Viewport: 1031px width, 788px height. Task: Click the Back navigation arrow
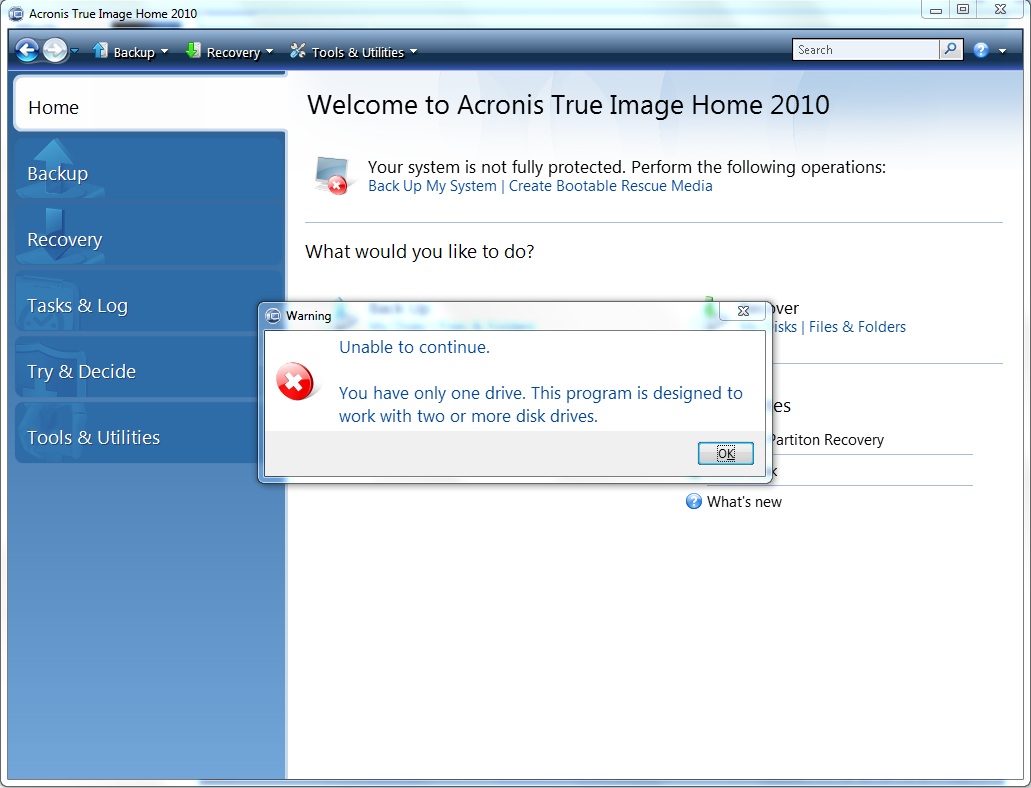tap(27, 51)
